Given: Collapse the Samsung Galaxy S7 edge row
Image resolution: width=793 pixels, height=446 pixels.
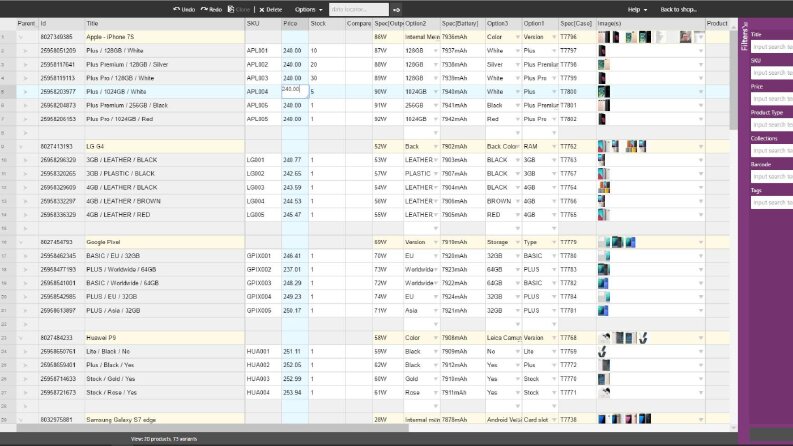Looking at the screenshot, I should pyautogui.click(x=21, y=420).
